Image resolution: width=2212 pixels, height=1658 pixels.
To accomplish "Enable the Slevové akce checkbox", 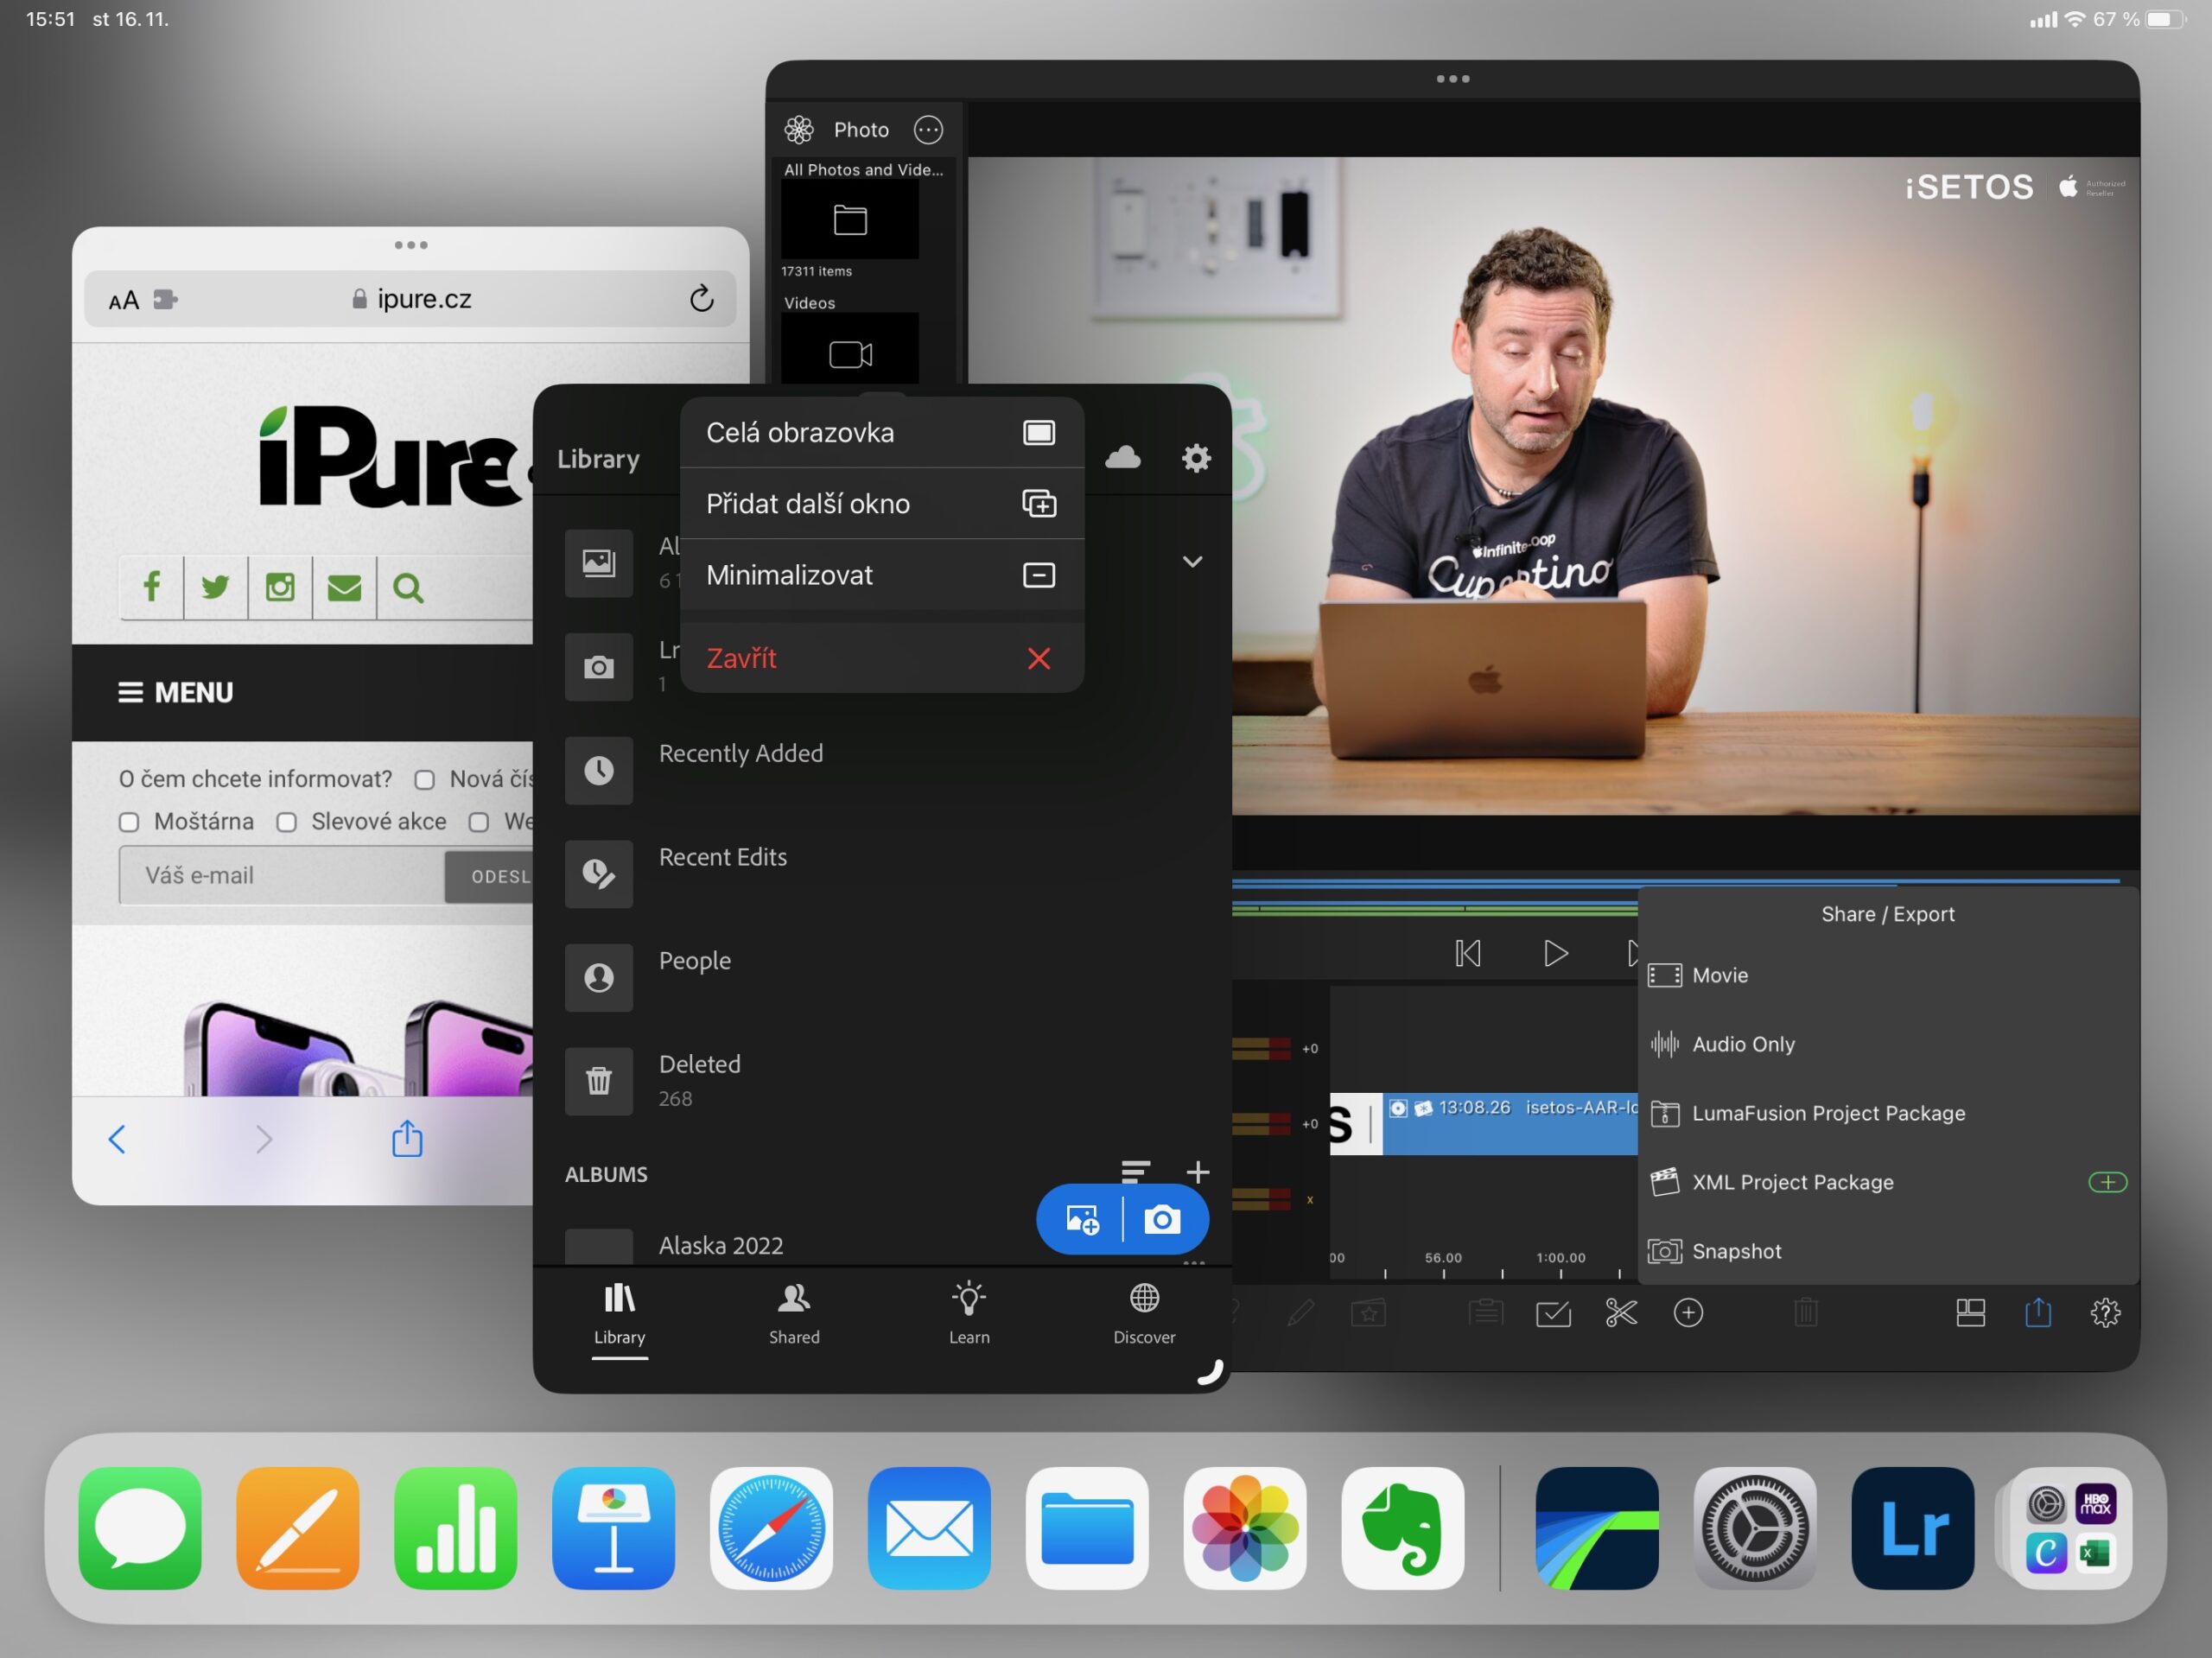I will coord(287,822).
